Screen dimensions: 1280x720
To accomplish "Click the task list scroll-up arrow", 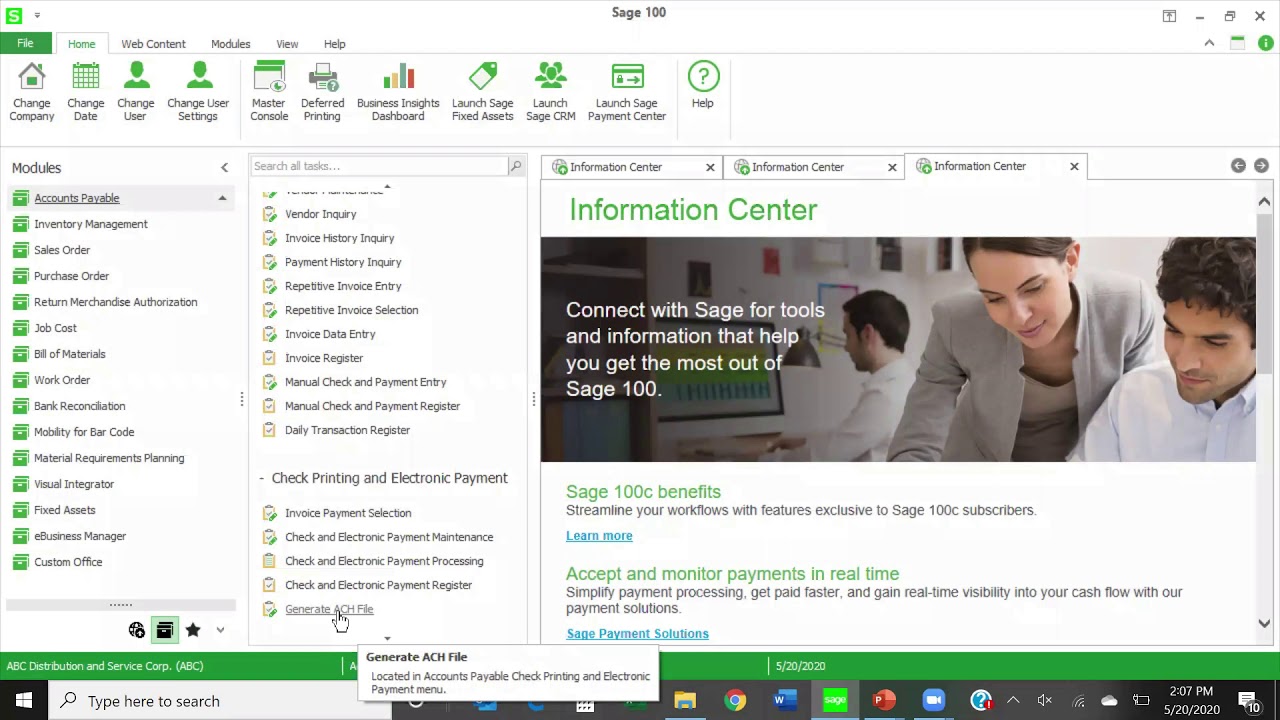I will tap(387, 187).
